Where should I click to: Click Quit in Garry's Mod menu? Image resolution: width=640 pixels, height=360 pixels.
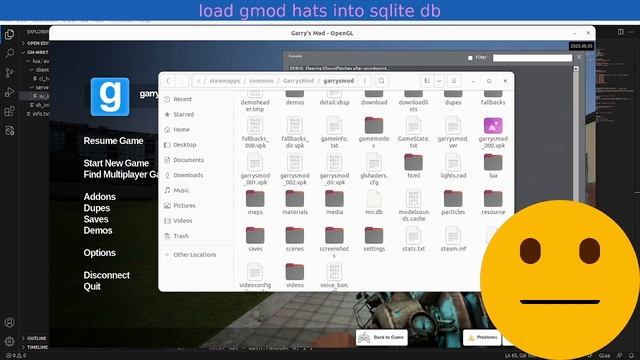[x=92, y=287]
